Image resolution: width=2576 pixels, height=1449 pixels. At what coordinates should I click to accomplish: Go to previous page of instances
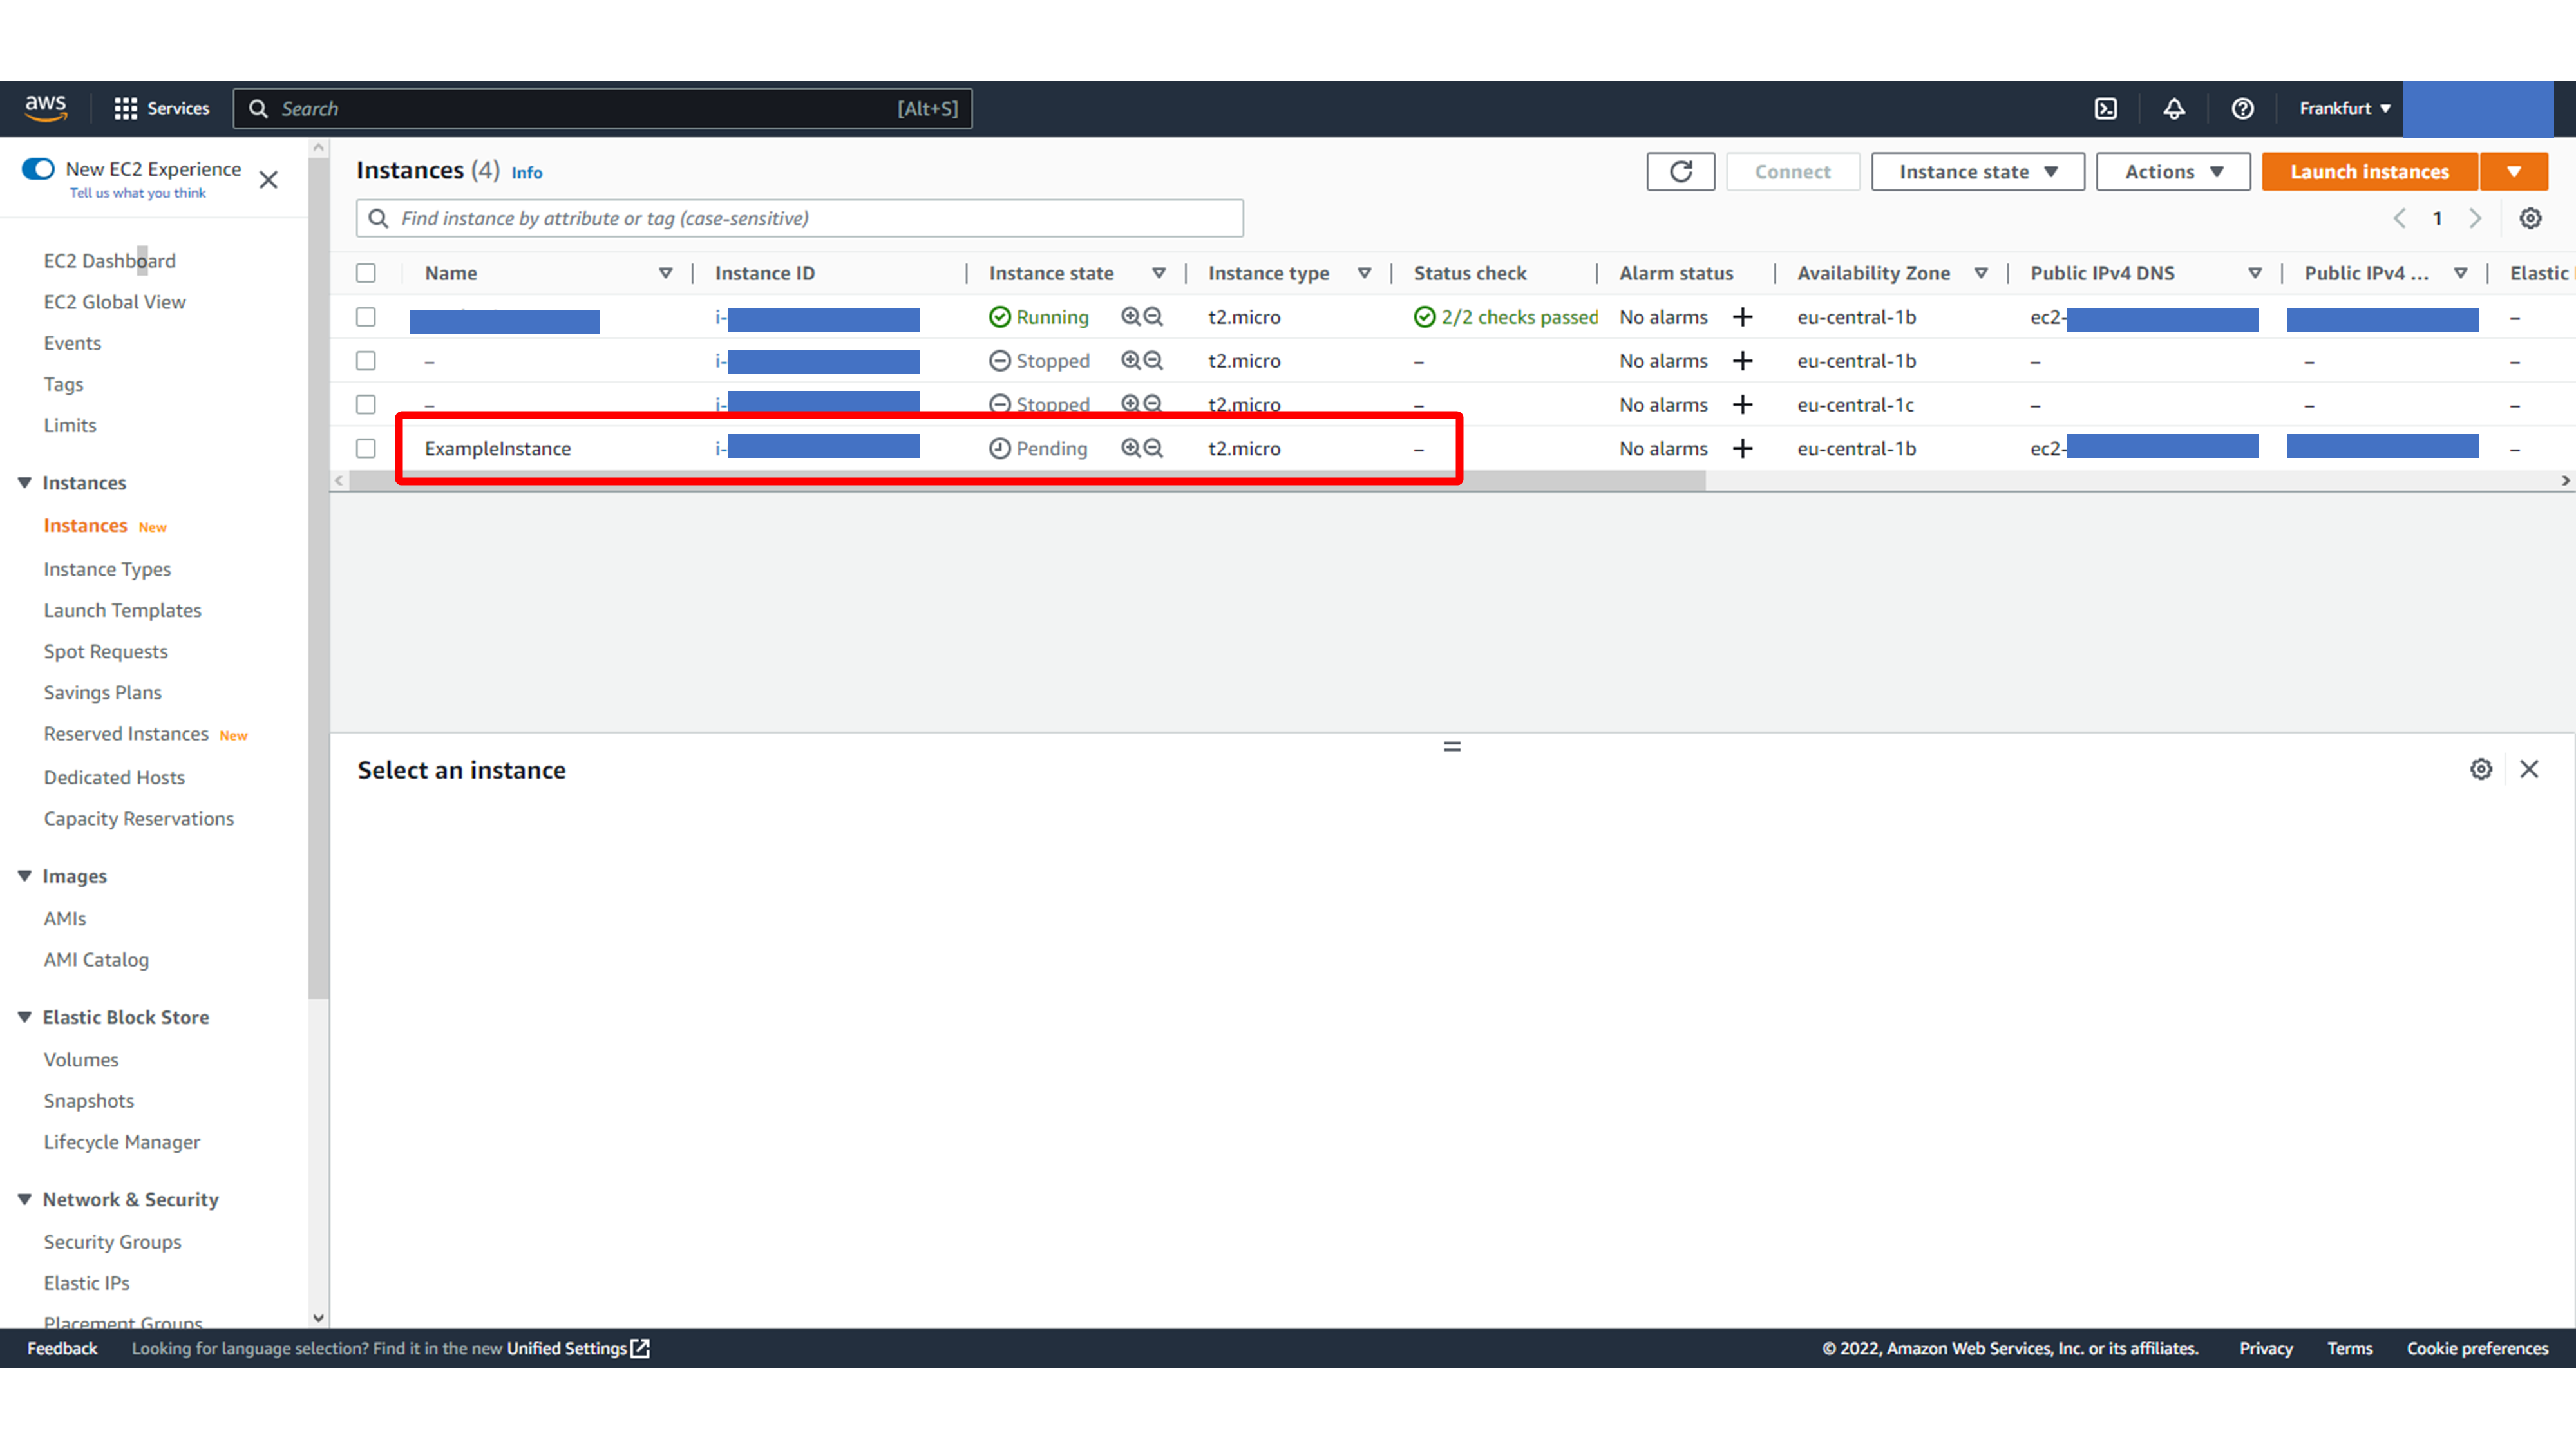pyautogui.click(x=2399, y=218)
